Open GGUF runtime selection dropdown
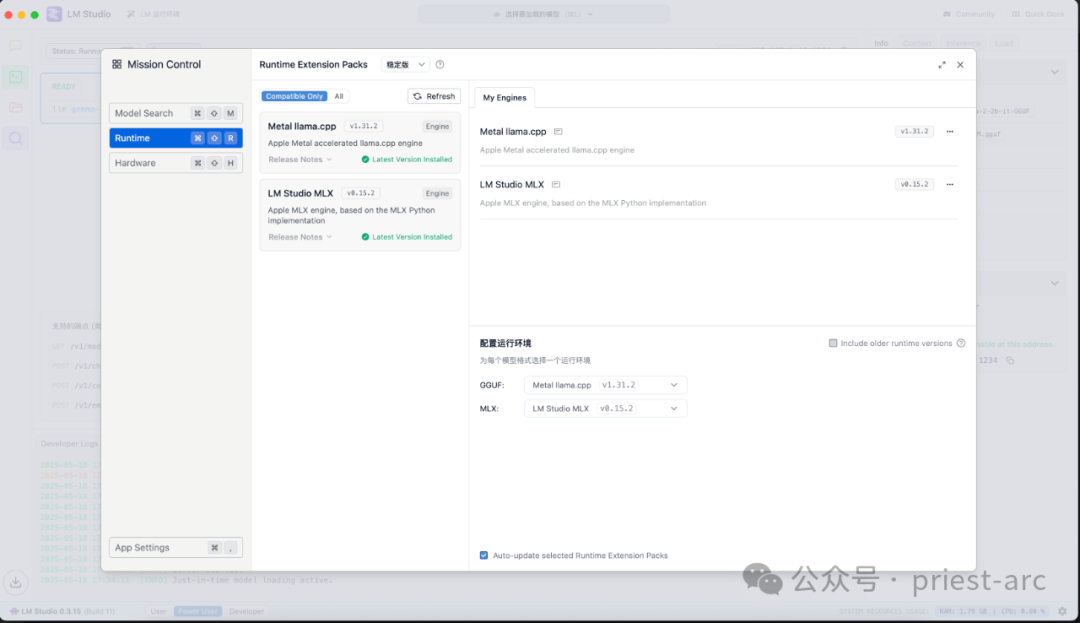Image resolution: width=1080 pixels, height=623 pixels. (605, 385)
